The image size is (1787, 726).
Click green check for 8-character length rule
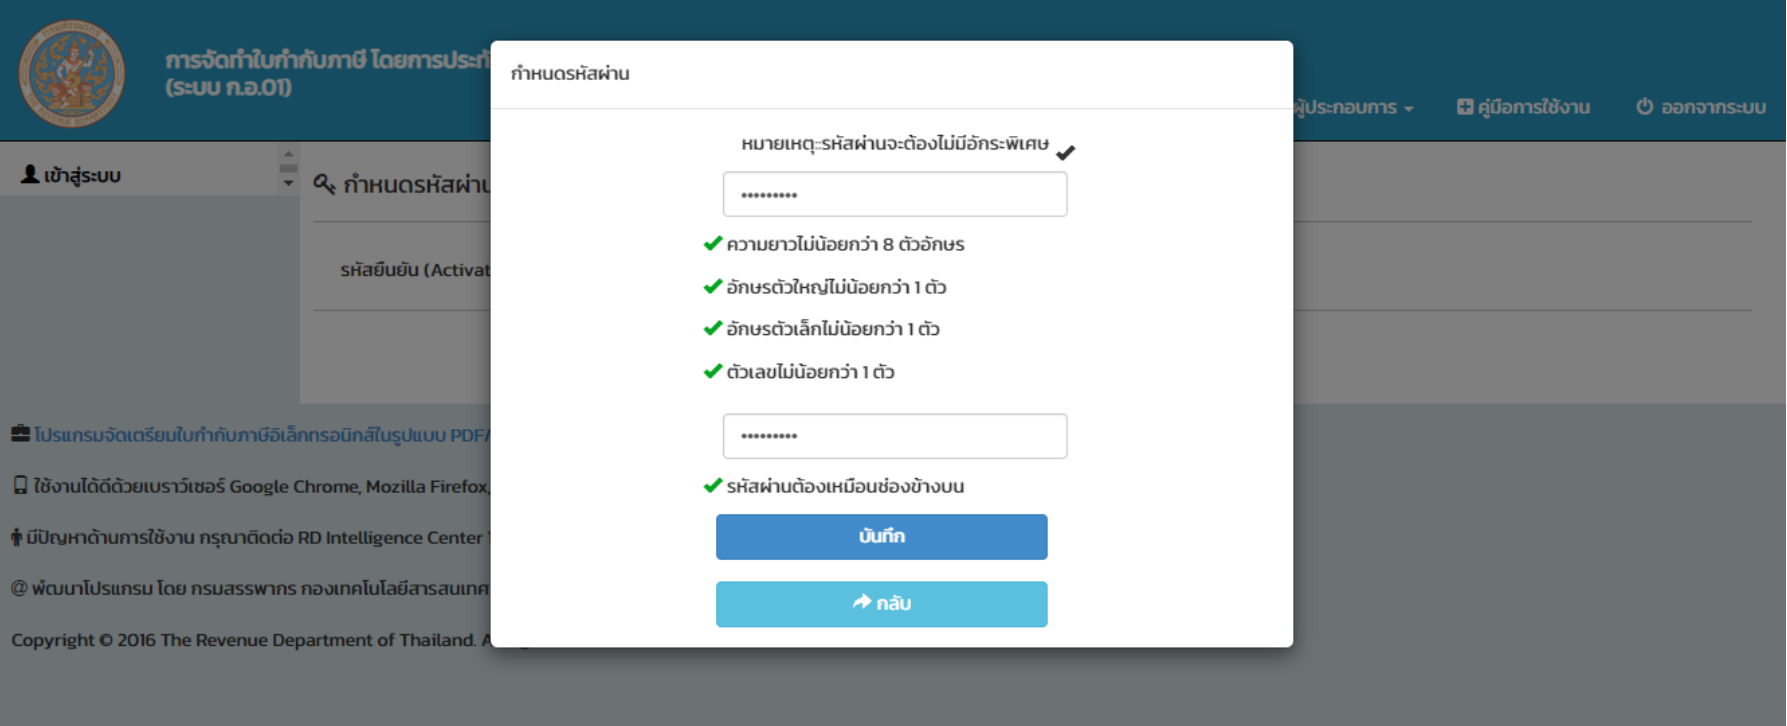point(713,243)
